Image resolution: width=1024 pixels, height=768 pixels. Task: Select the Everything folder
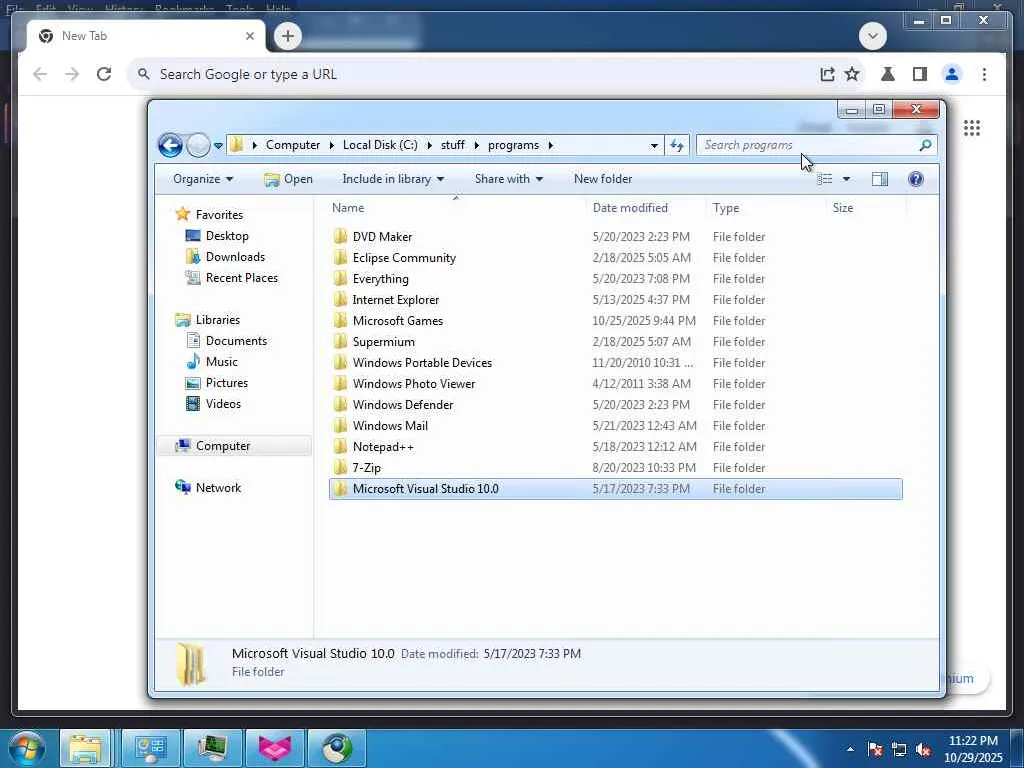tap(616, 278)
